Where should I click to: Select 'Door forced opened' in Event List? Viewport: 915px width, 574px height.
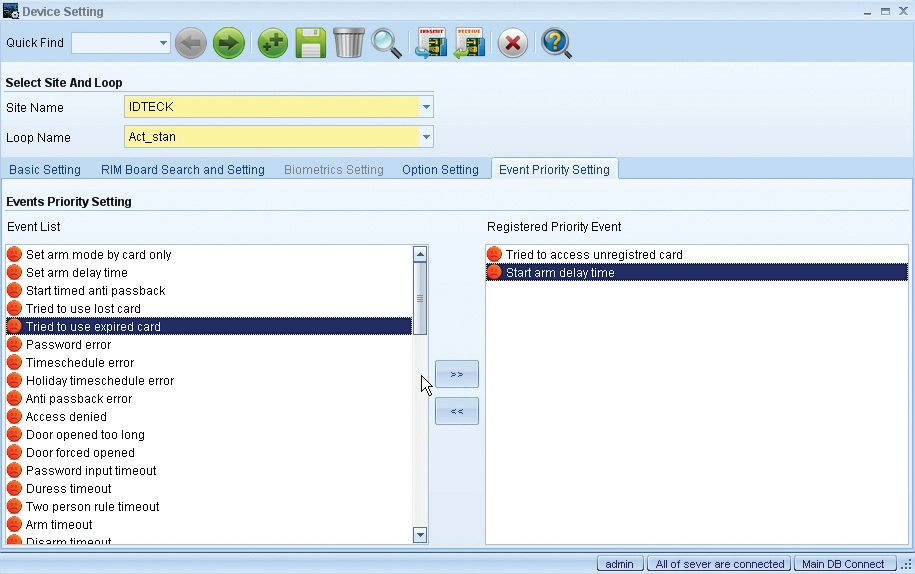pyautogui.click(x=80, y=453)
